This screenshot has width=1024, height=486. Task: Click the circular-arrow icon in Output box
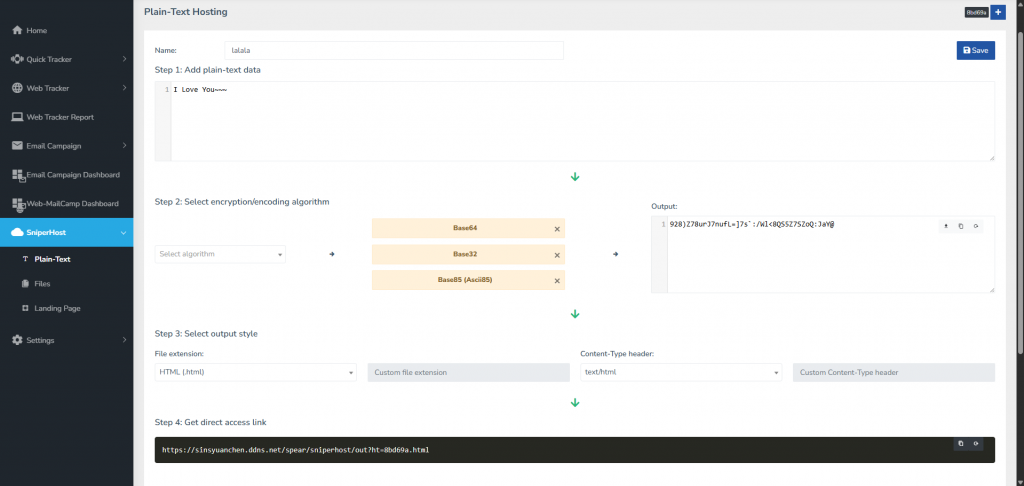(x=976, y=226)
